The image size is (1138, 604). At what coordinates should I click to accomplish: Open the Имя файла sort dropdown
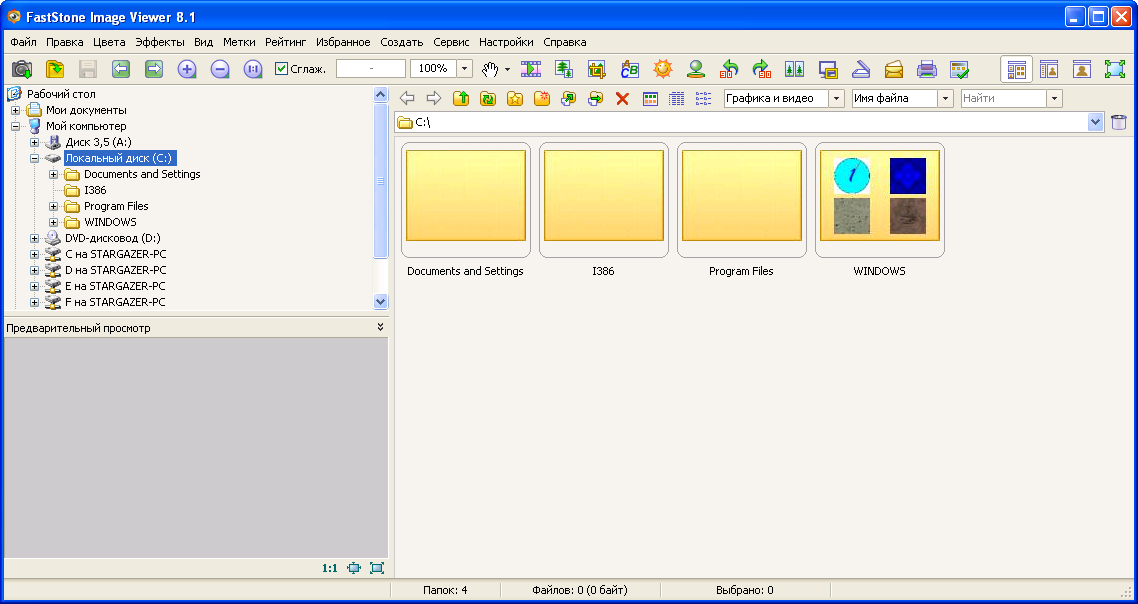pyautogui.click(x=944, y=98)
